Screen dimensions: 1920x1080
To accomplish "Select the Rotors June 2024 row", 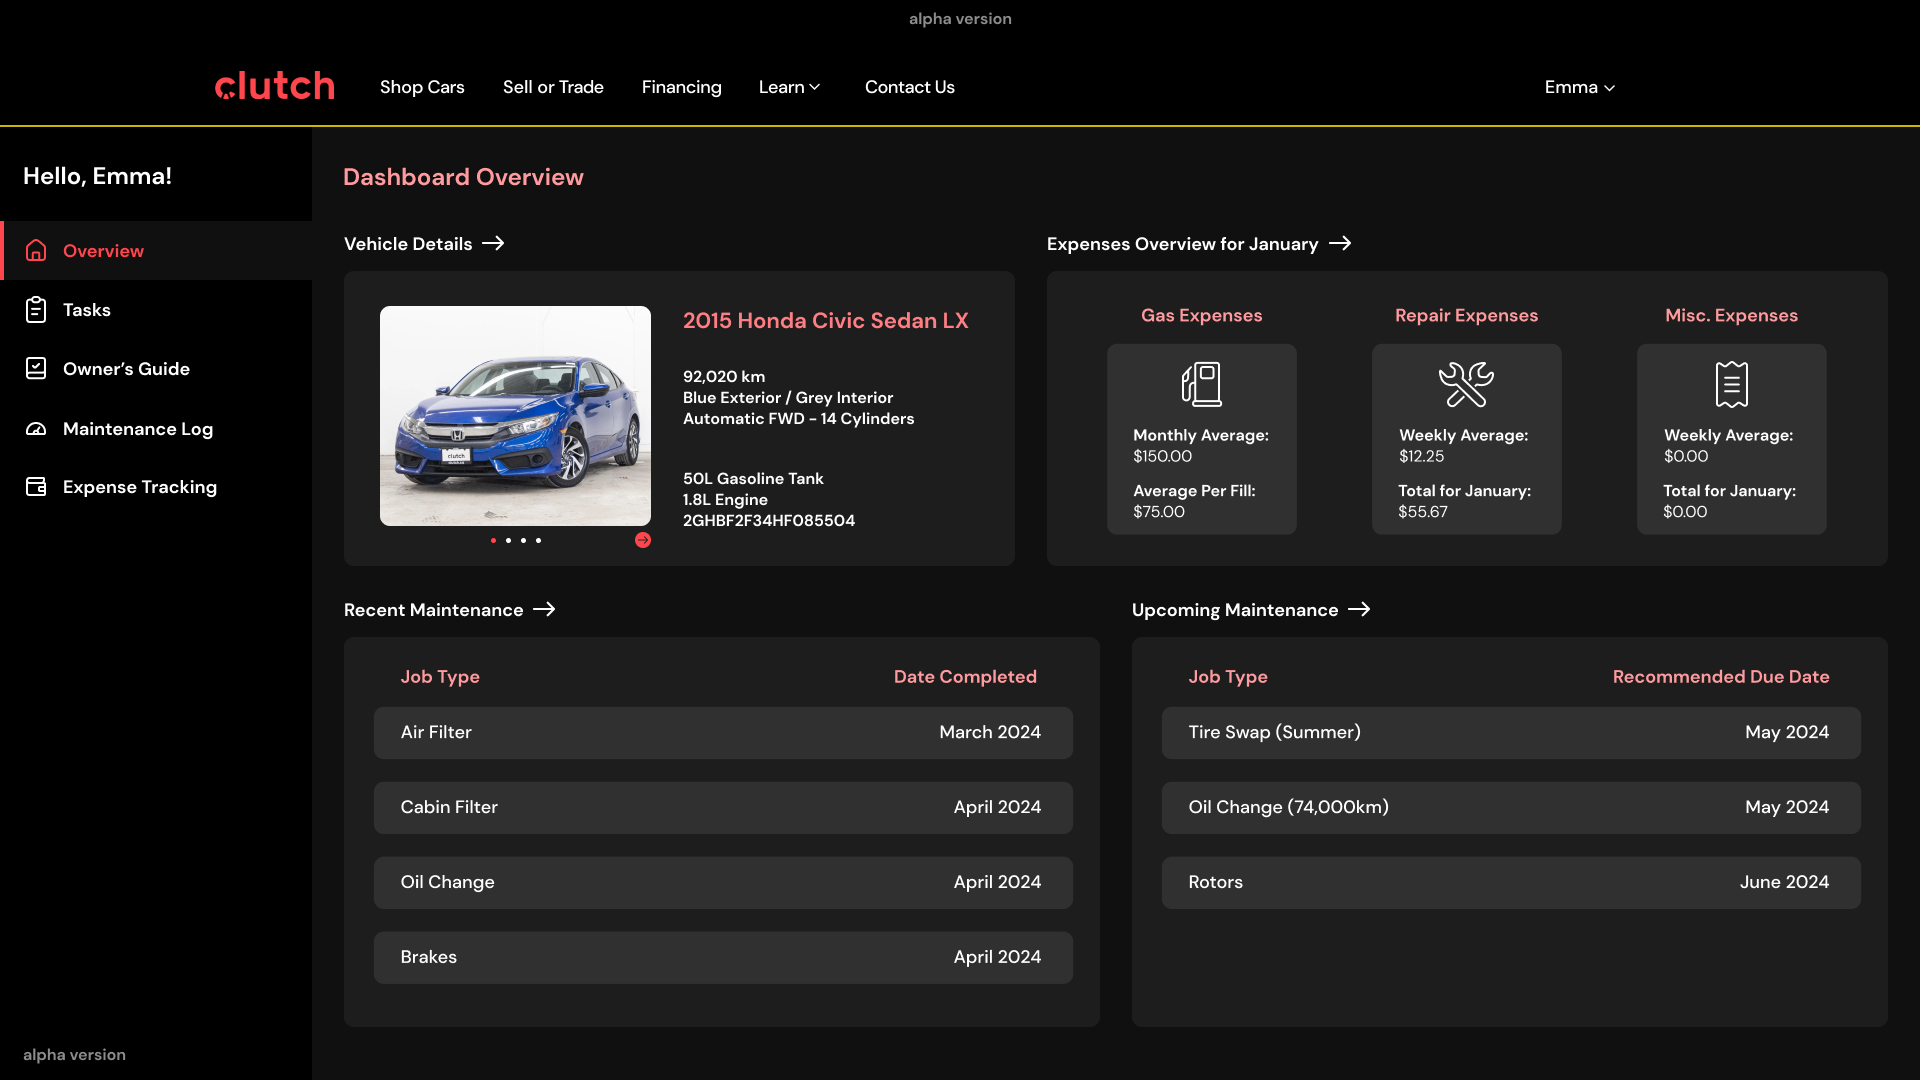I will click(1511, 883).
